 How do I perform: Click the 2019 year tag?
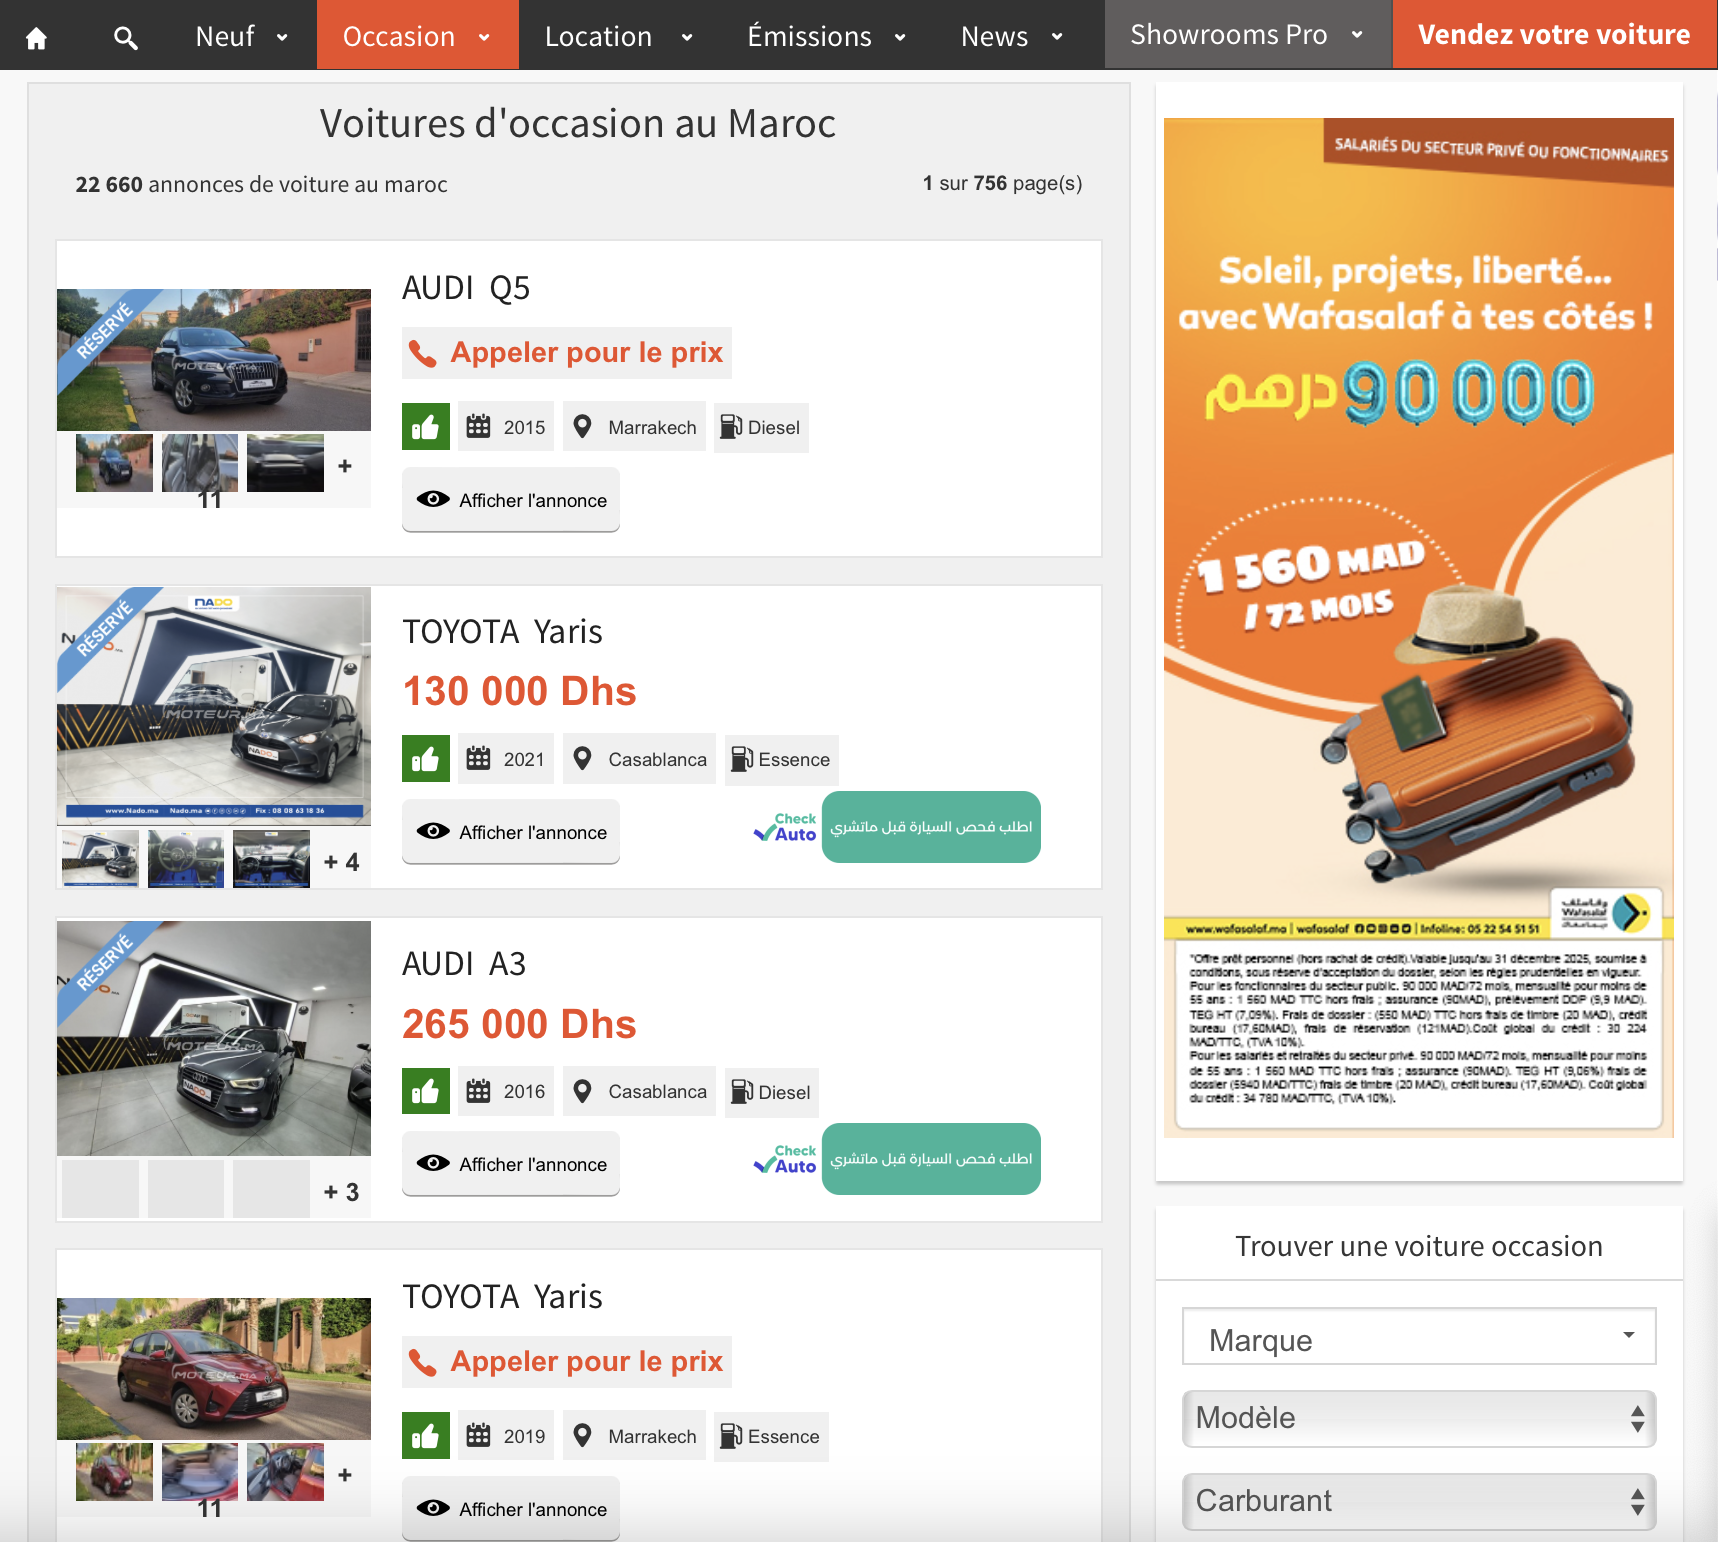(506, 1436)
